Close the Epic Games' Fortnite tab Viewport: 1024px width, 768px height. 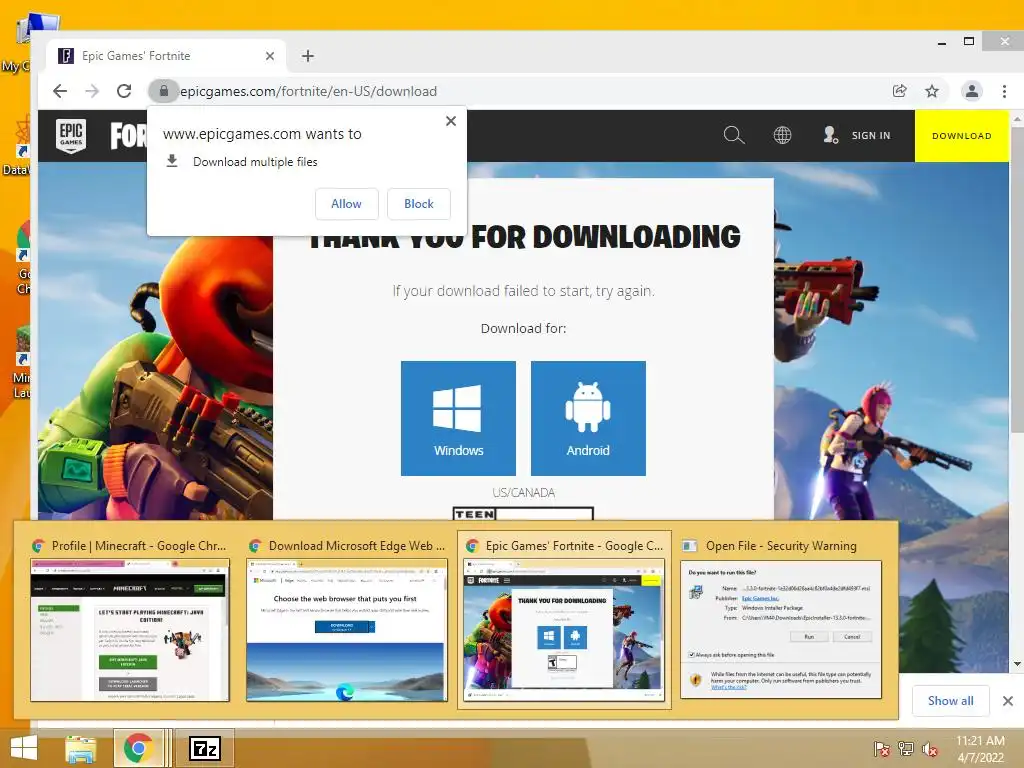(270, 56)
